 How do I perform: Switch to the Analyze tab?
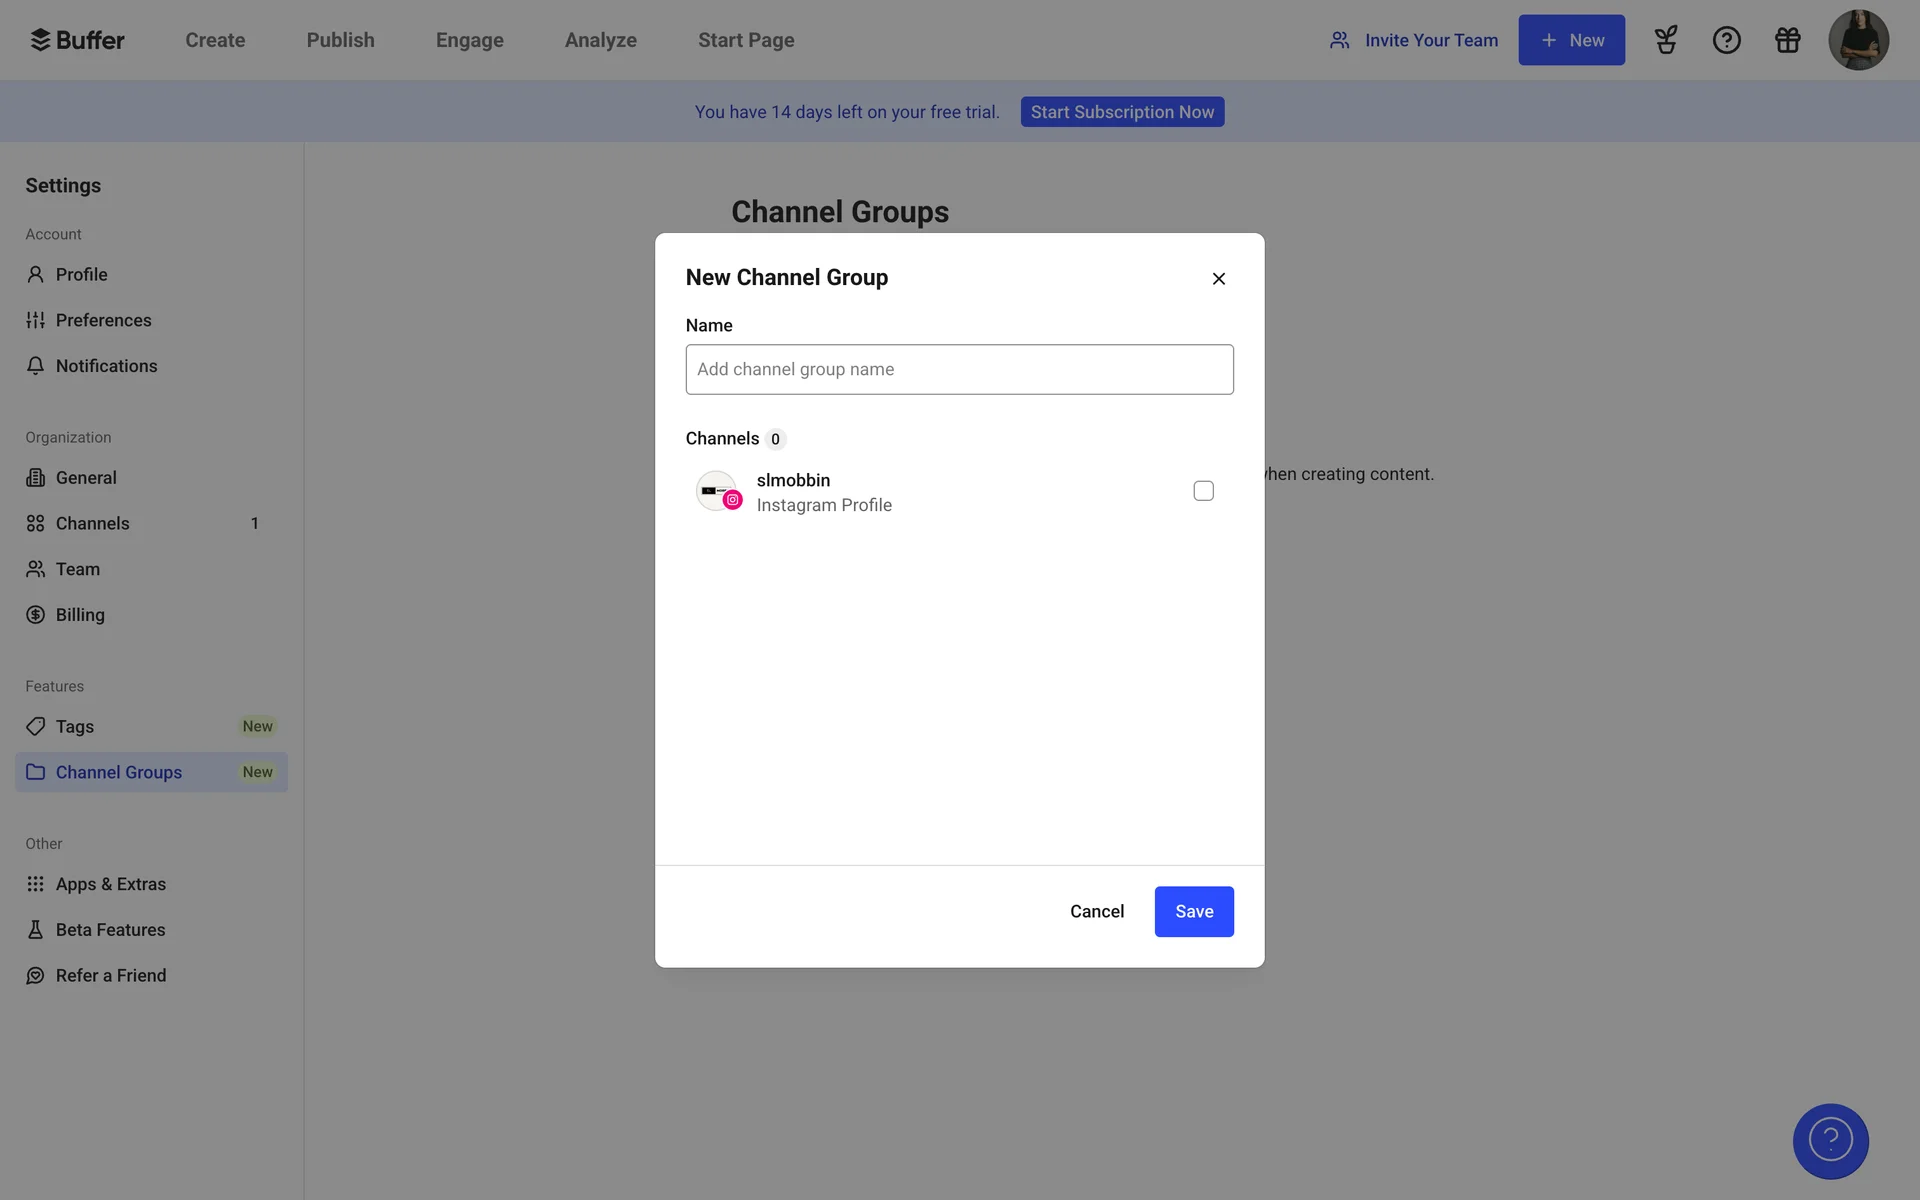point(600,40)
